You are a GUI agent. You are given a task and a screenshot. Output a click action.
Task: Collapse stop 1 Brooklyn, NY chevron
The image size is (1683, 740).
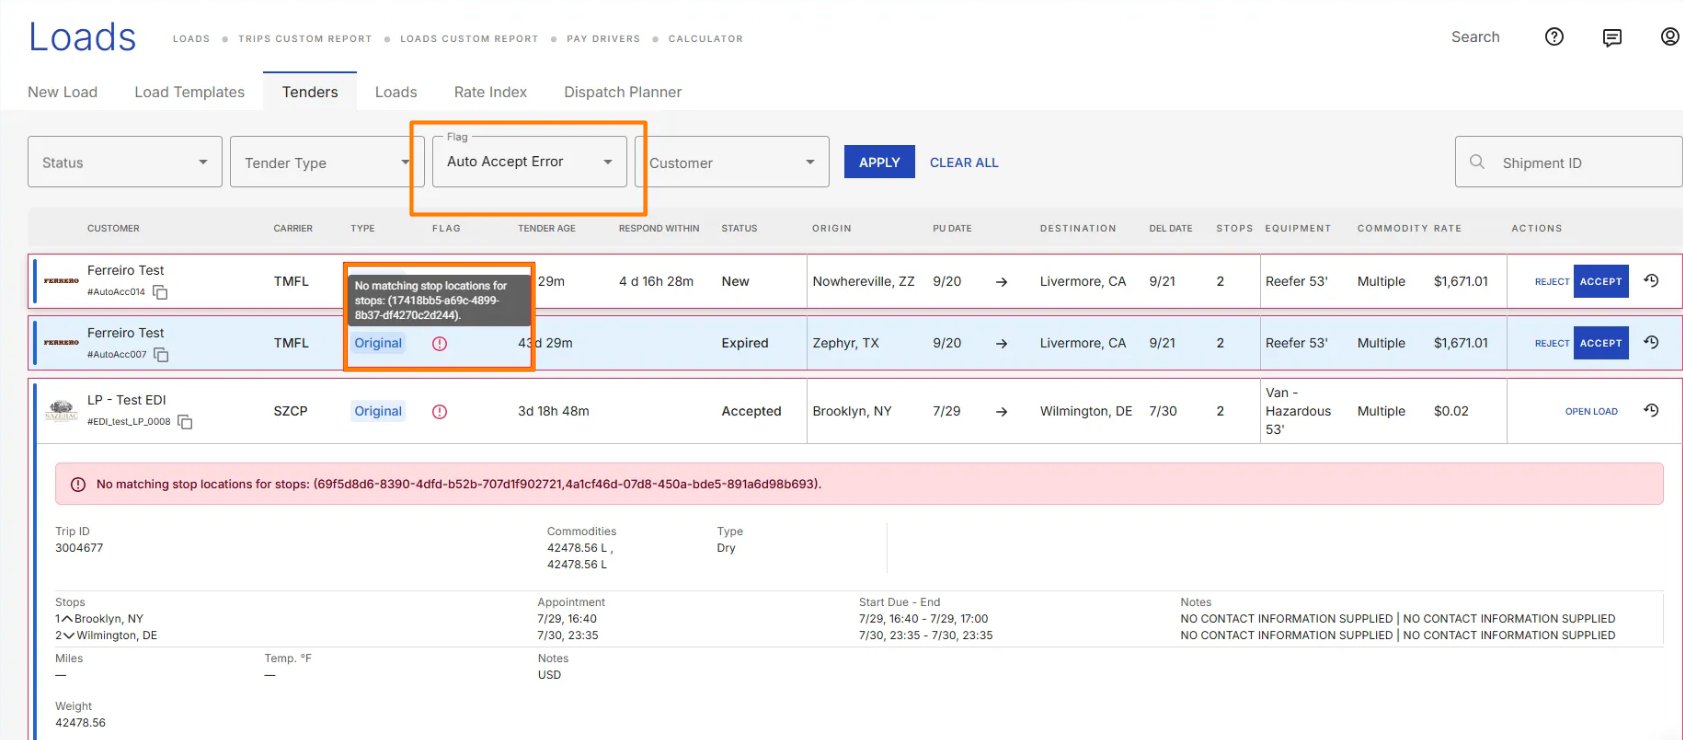pyautogui.click(x=67, y=619)
